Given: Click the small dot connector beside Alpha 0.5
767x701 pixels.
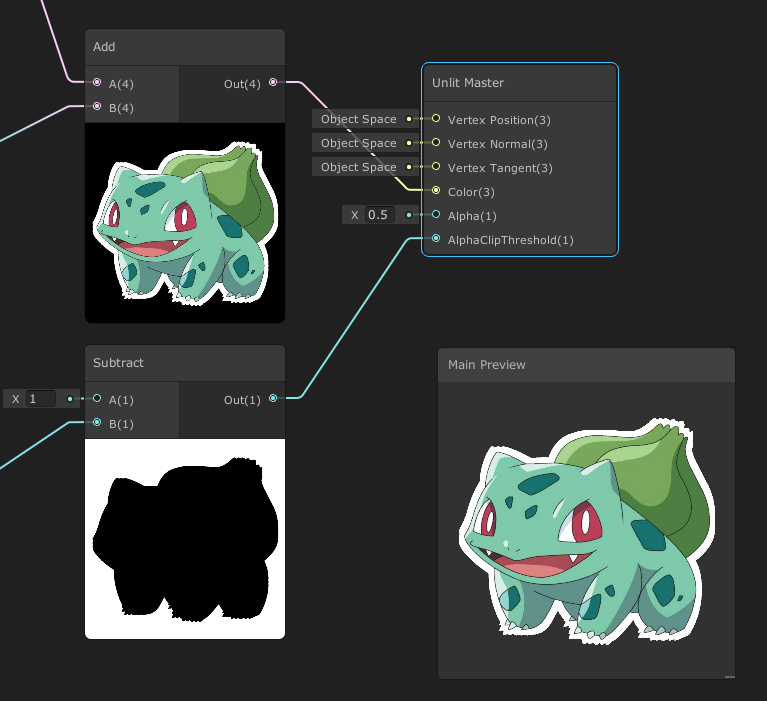Looking at the screenshot, I should (409, 215).
